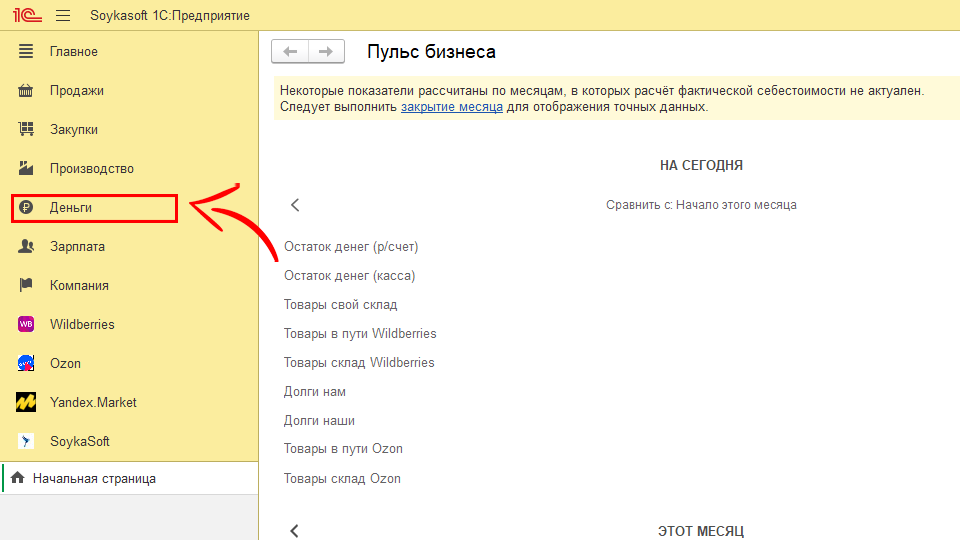The image size is (960, 540).
Task: Click the Yandex.Market logo icon
Action: point(27,403)
